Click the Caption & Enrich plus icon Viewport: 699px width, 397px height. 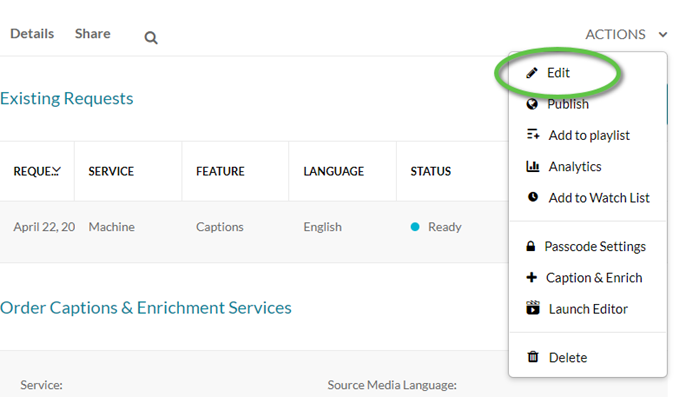(x=531, y=277)
